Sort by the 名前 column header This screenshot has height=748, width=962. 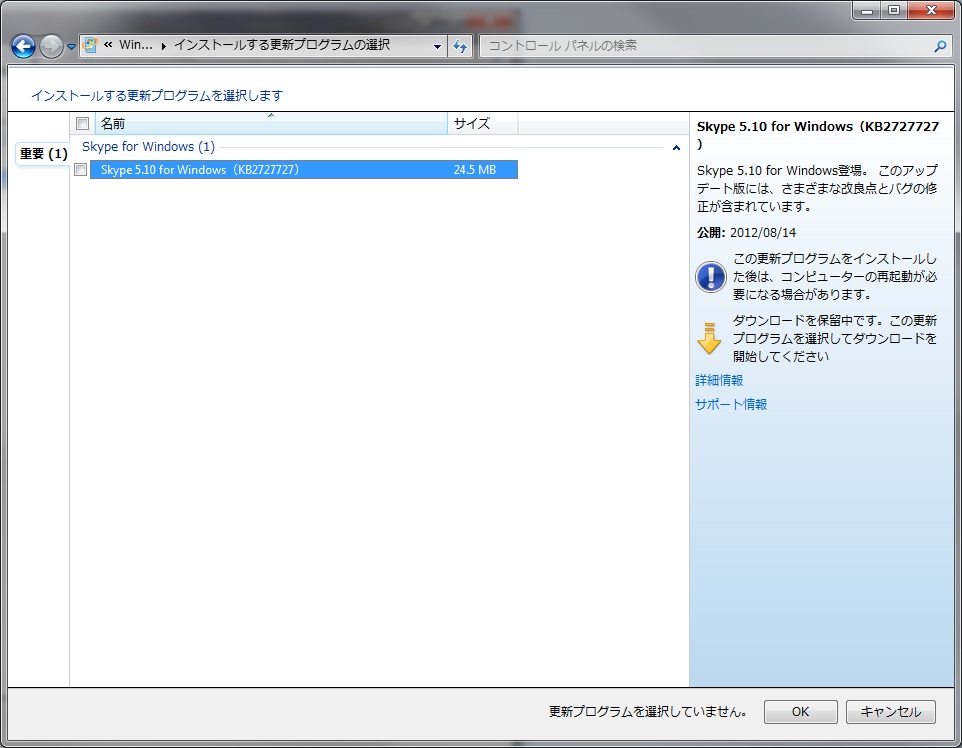271,123
